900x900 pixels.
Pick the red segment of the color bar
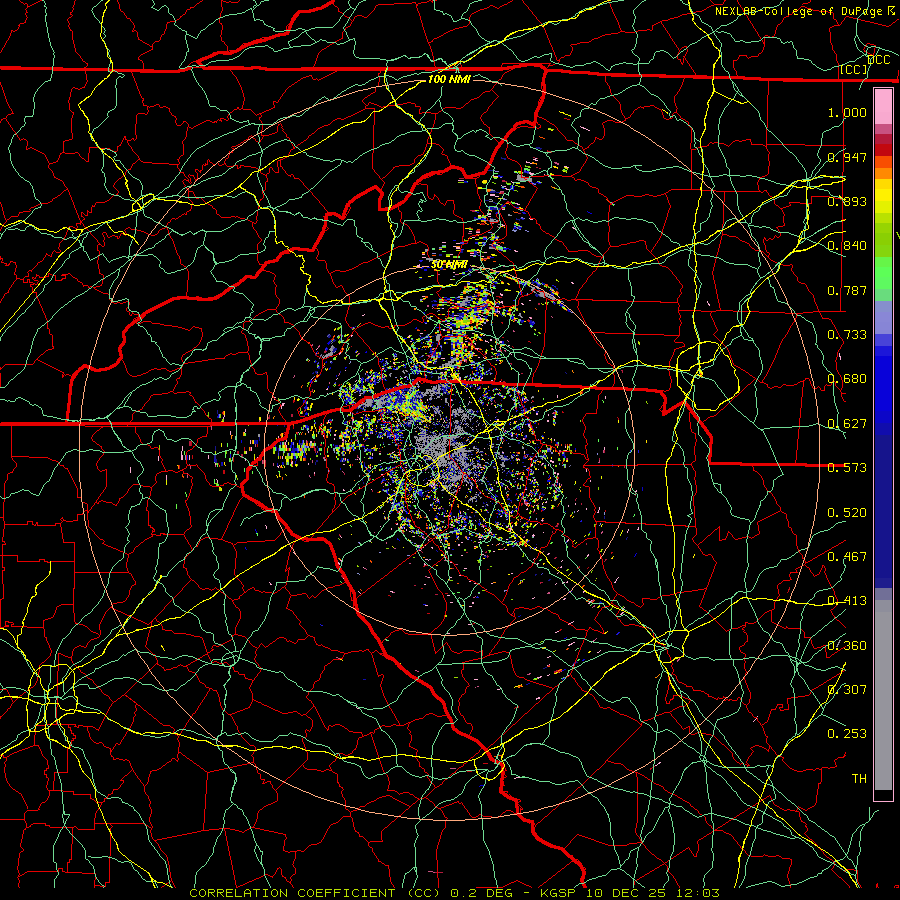(x=883, y=150)
